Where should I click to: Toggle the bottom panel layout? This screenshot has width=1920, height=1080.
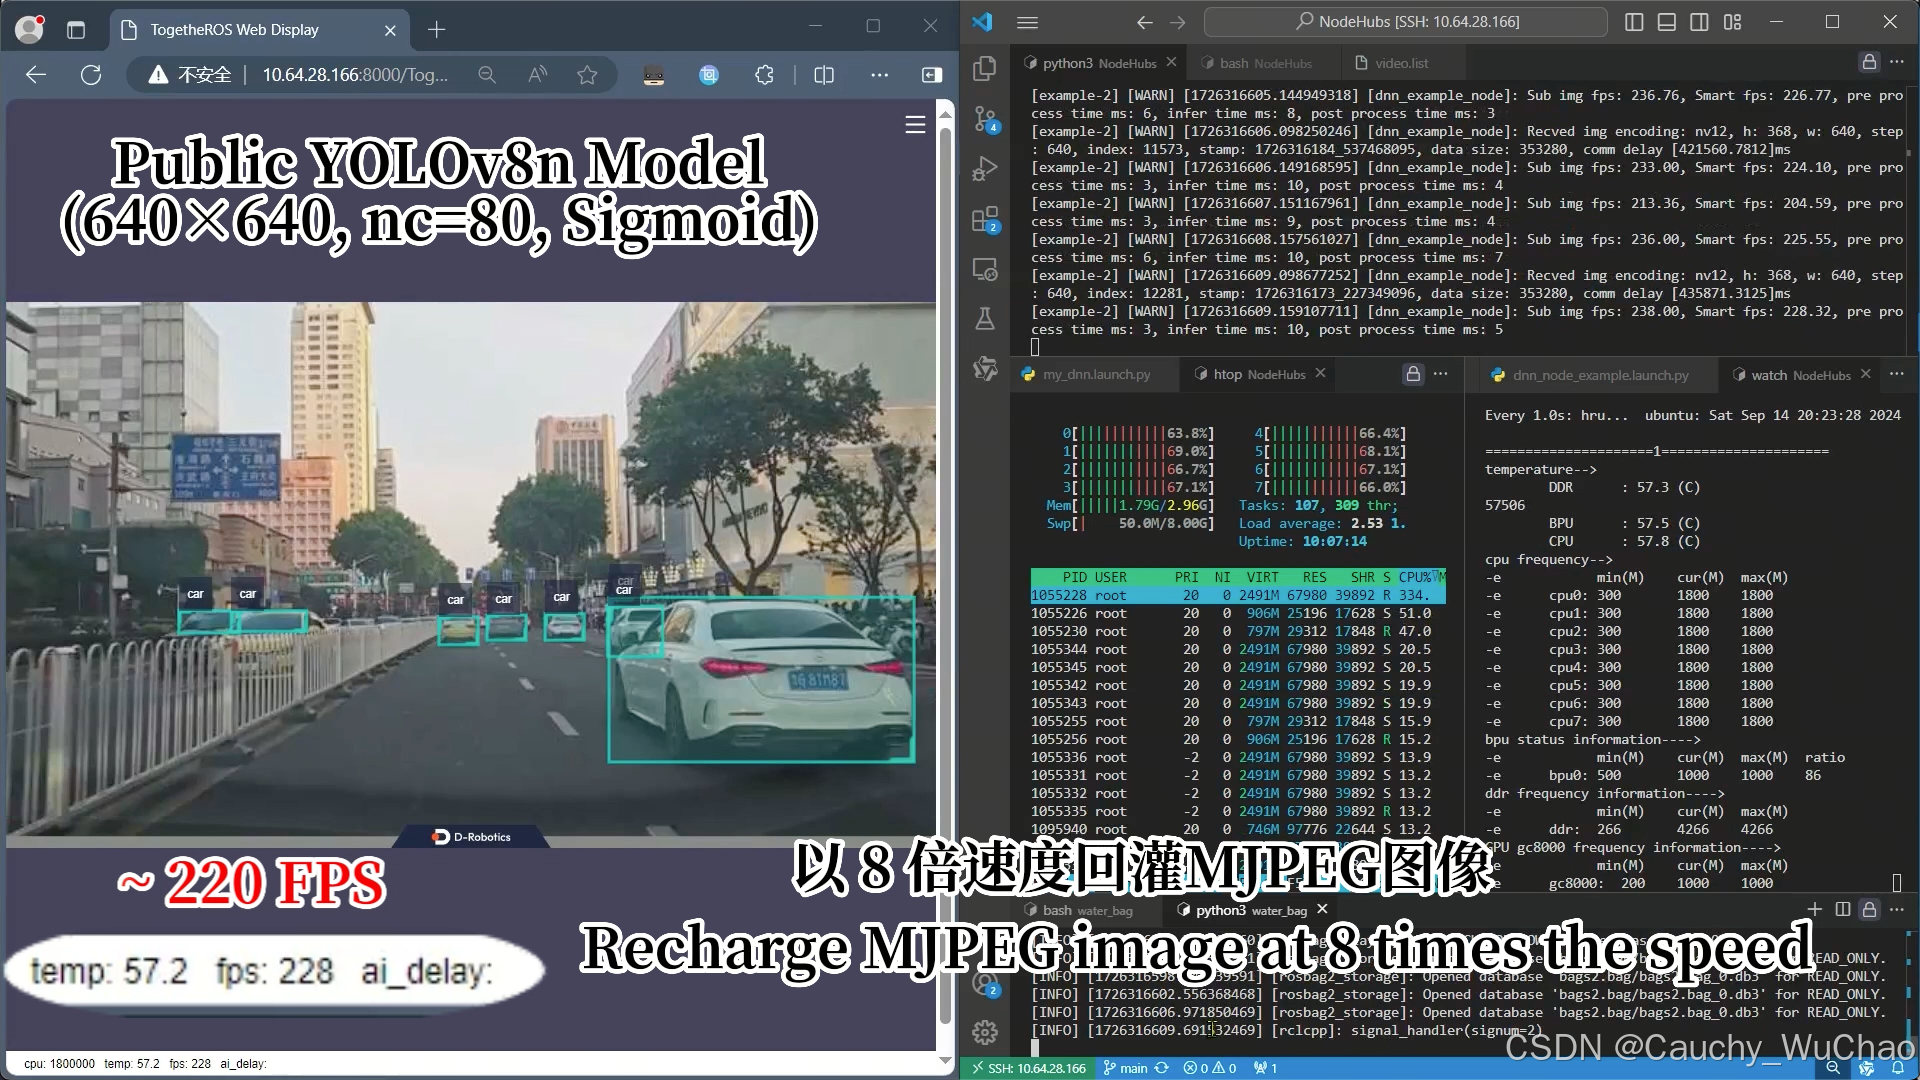tap(1666, 22)
